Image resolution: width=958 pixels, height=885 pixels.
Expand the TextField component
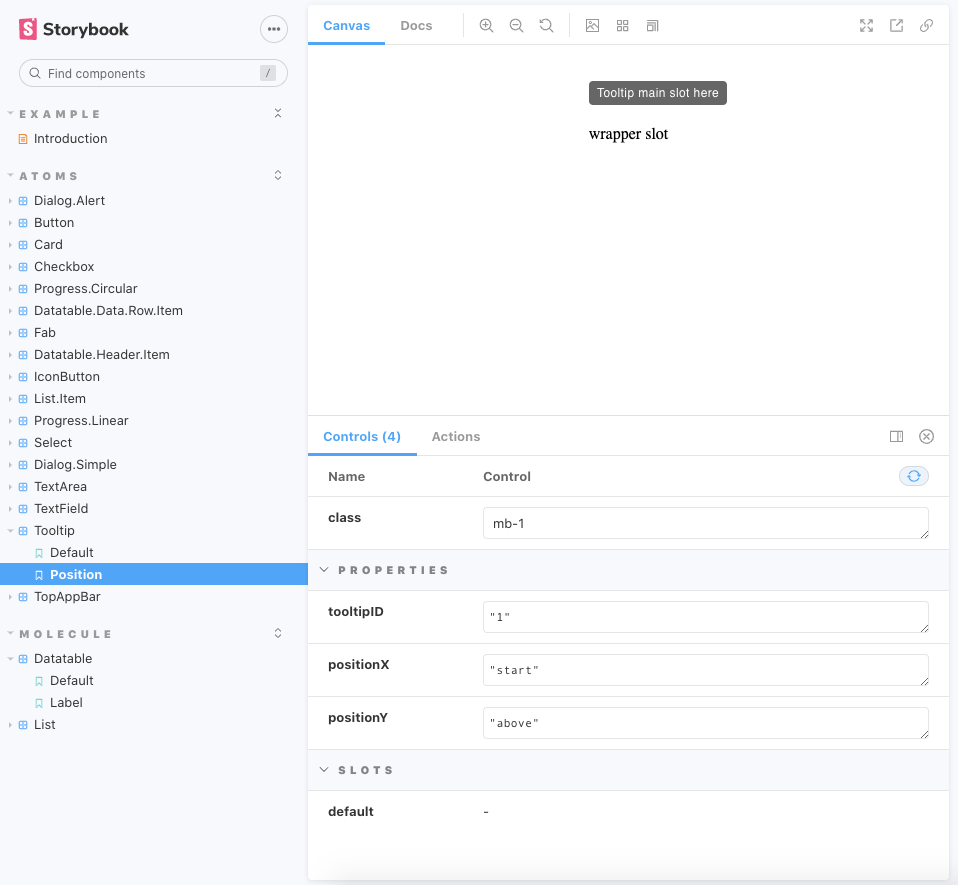coord(60,508)
